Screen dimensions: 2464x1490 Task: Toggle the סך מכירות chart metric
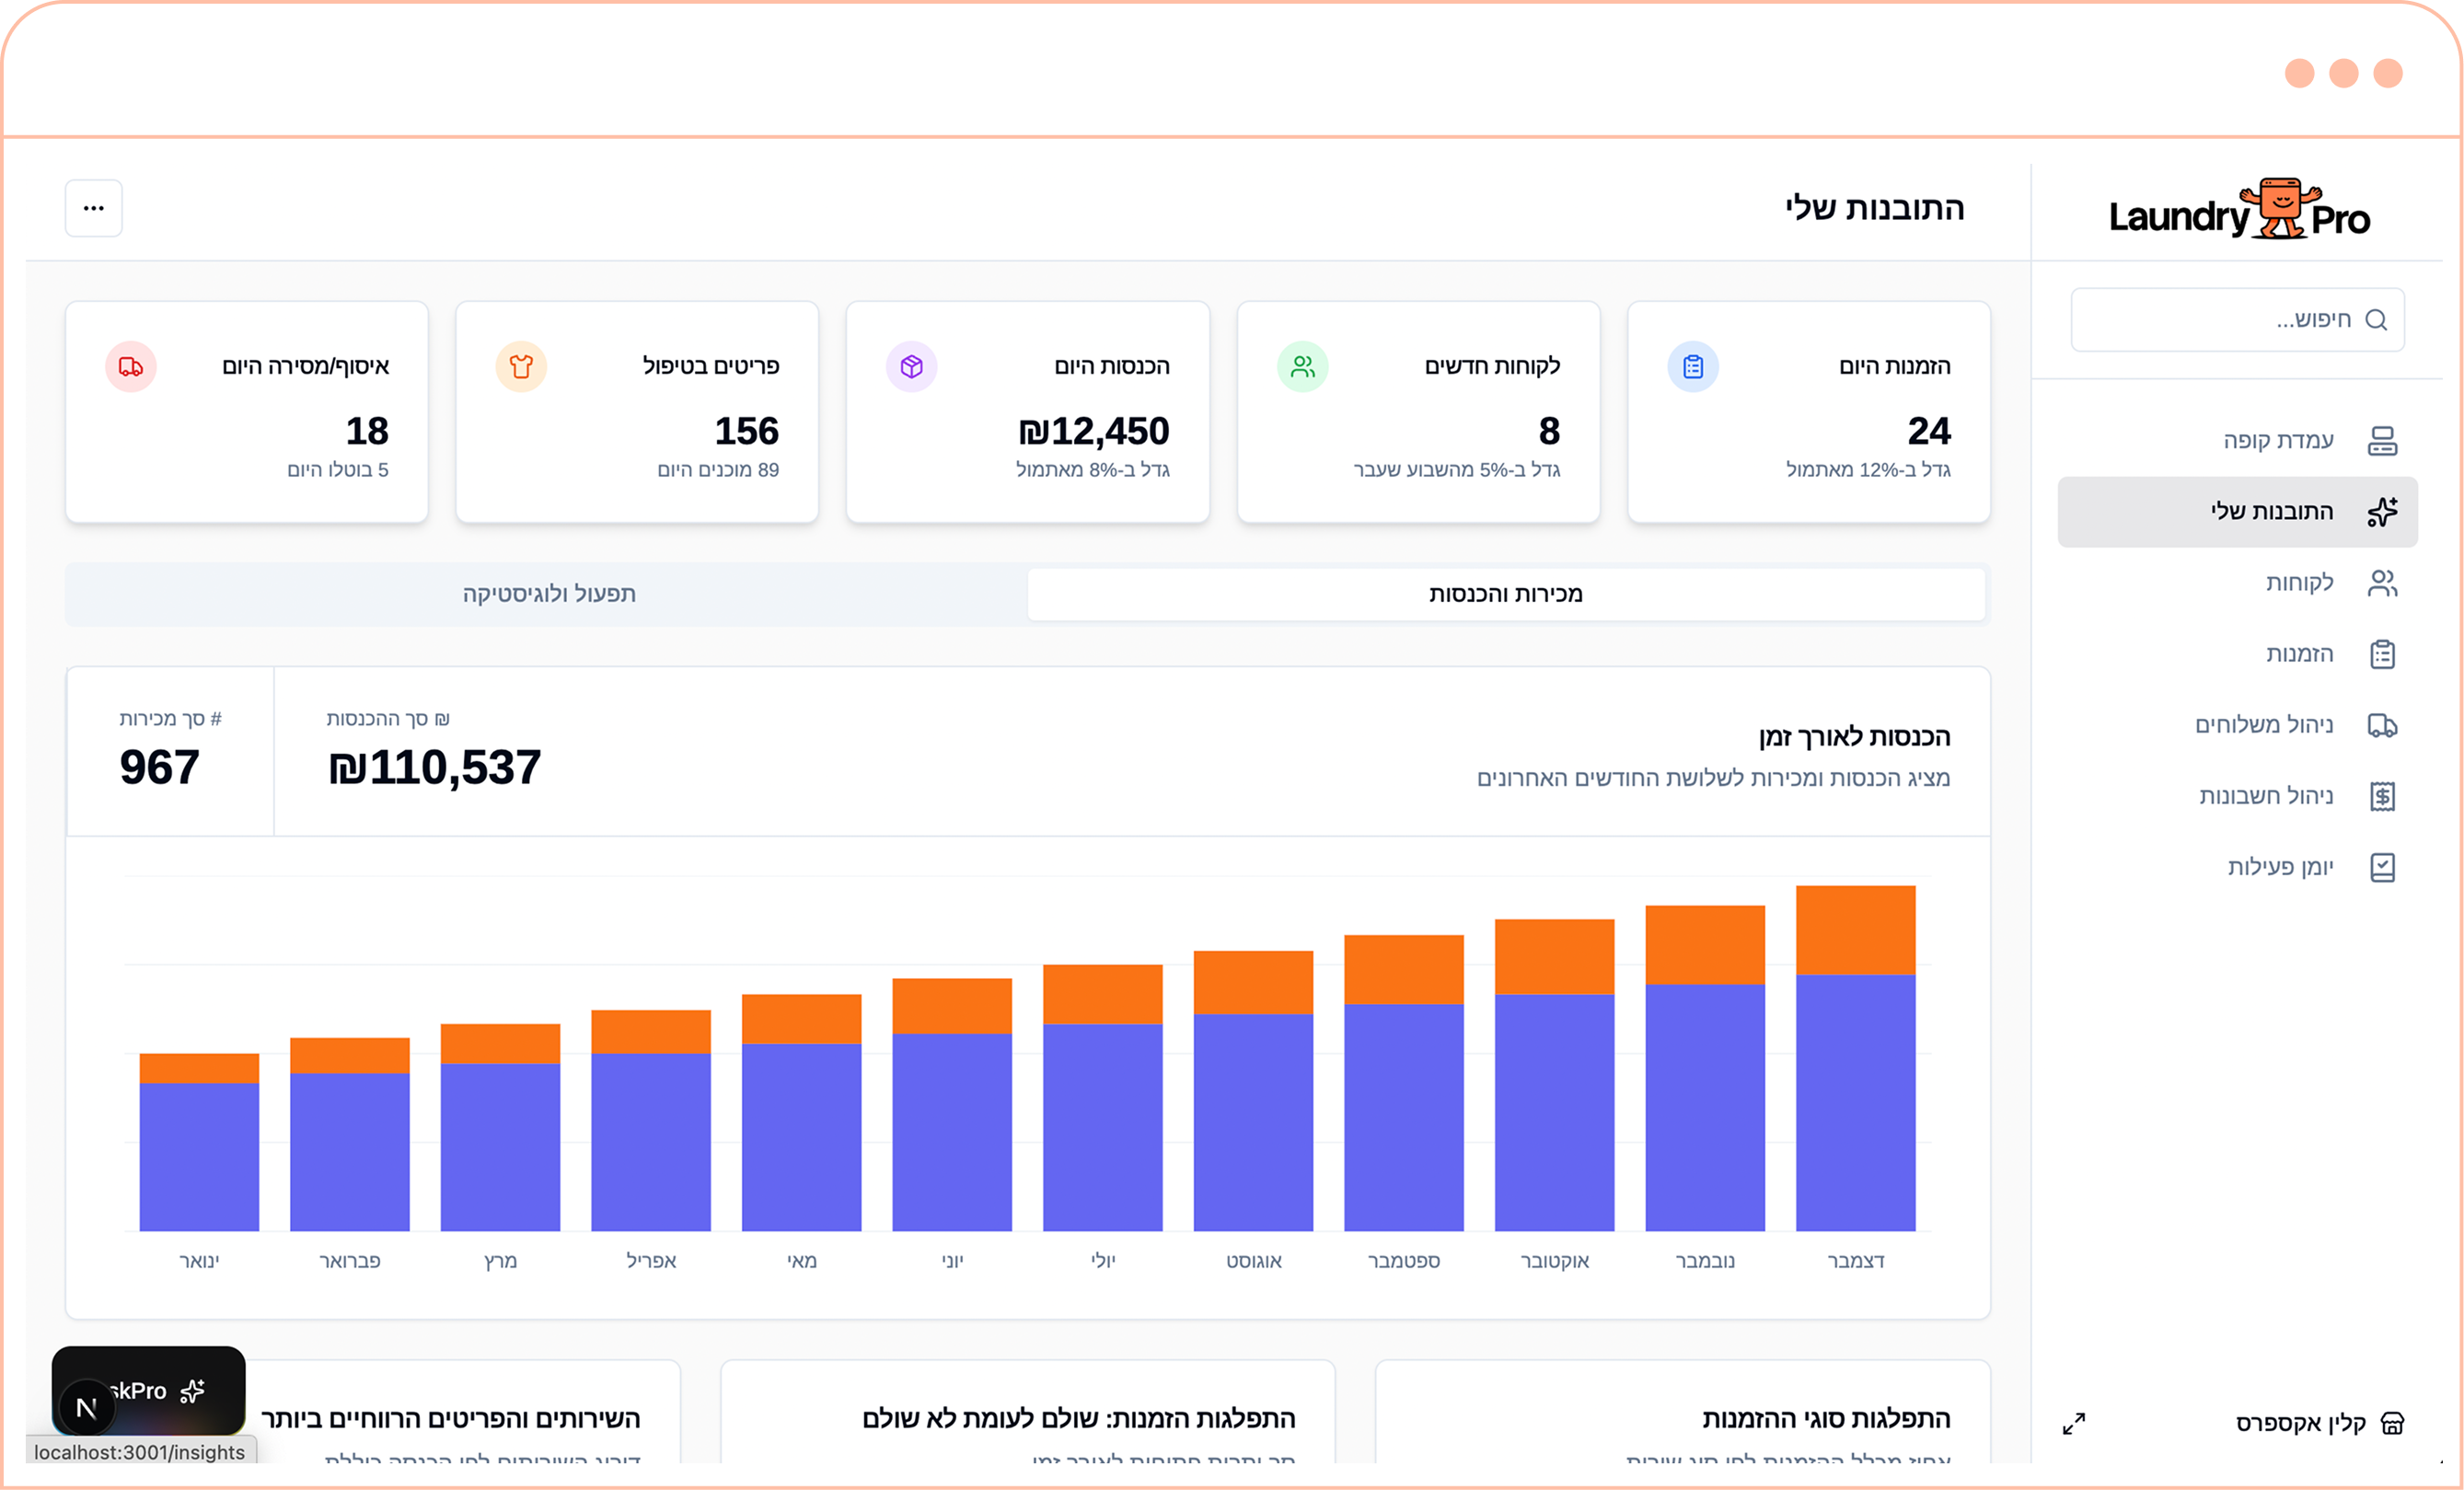[170, 751]
